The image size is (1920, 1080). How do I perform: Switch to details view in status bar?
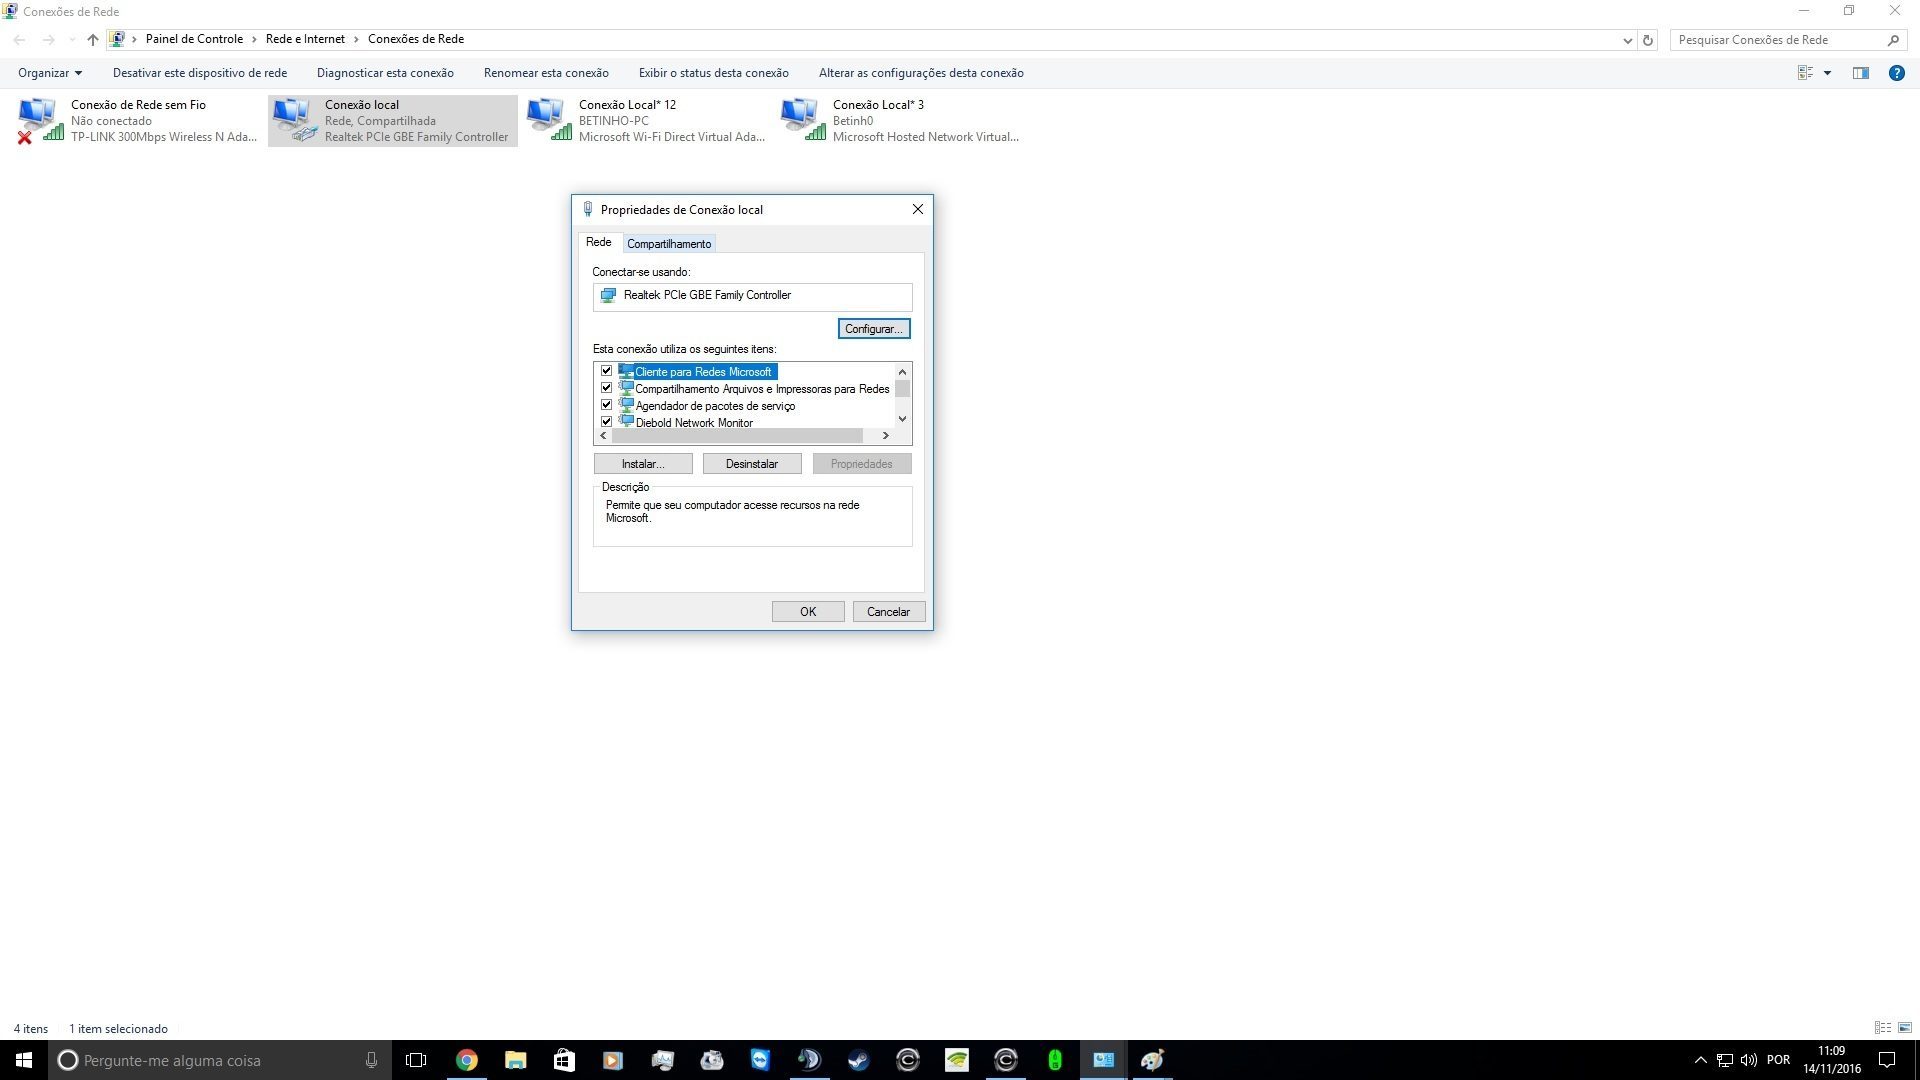[1883, 1028]
